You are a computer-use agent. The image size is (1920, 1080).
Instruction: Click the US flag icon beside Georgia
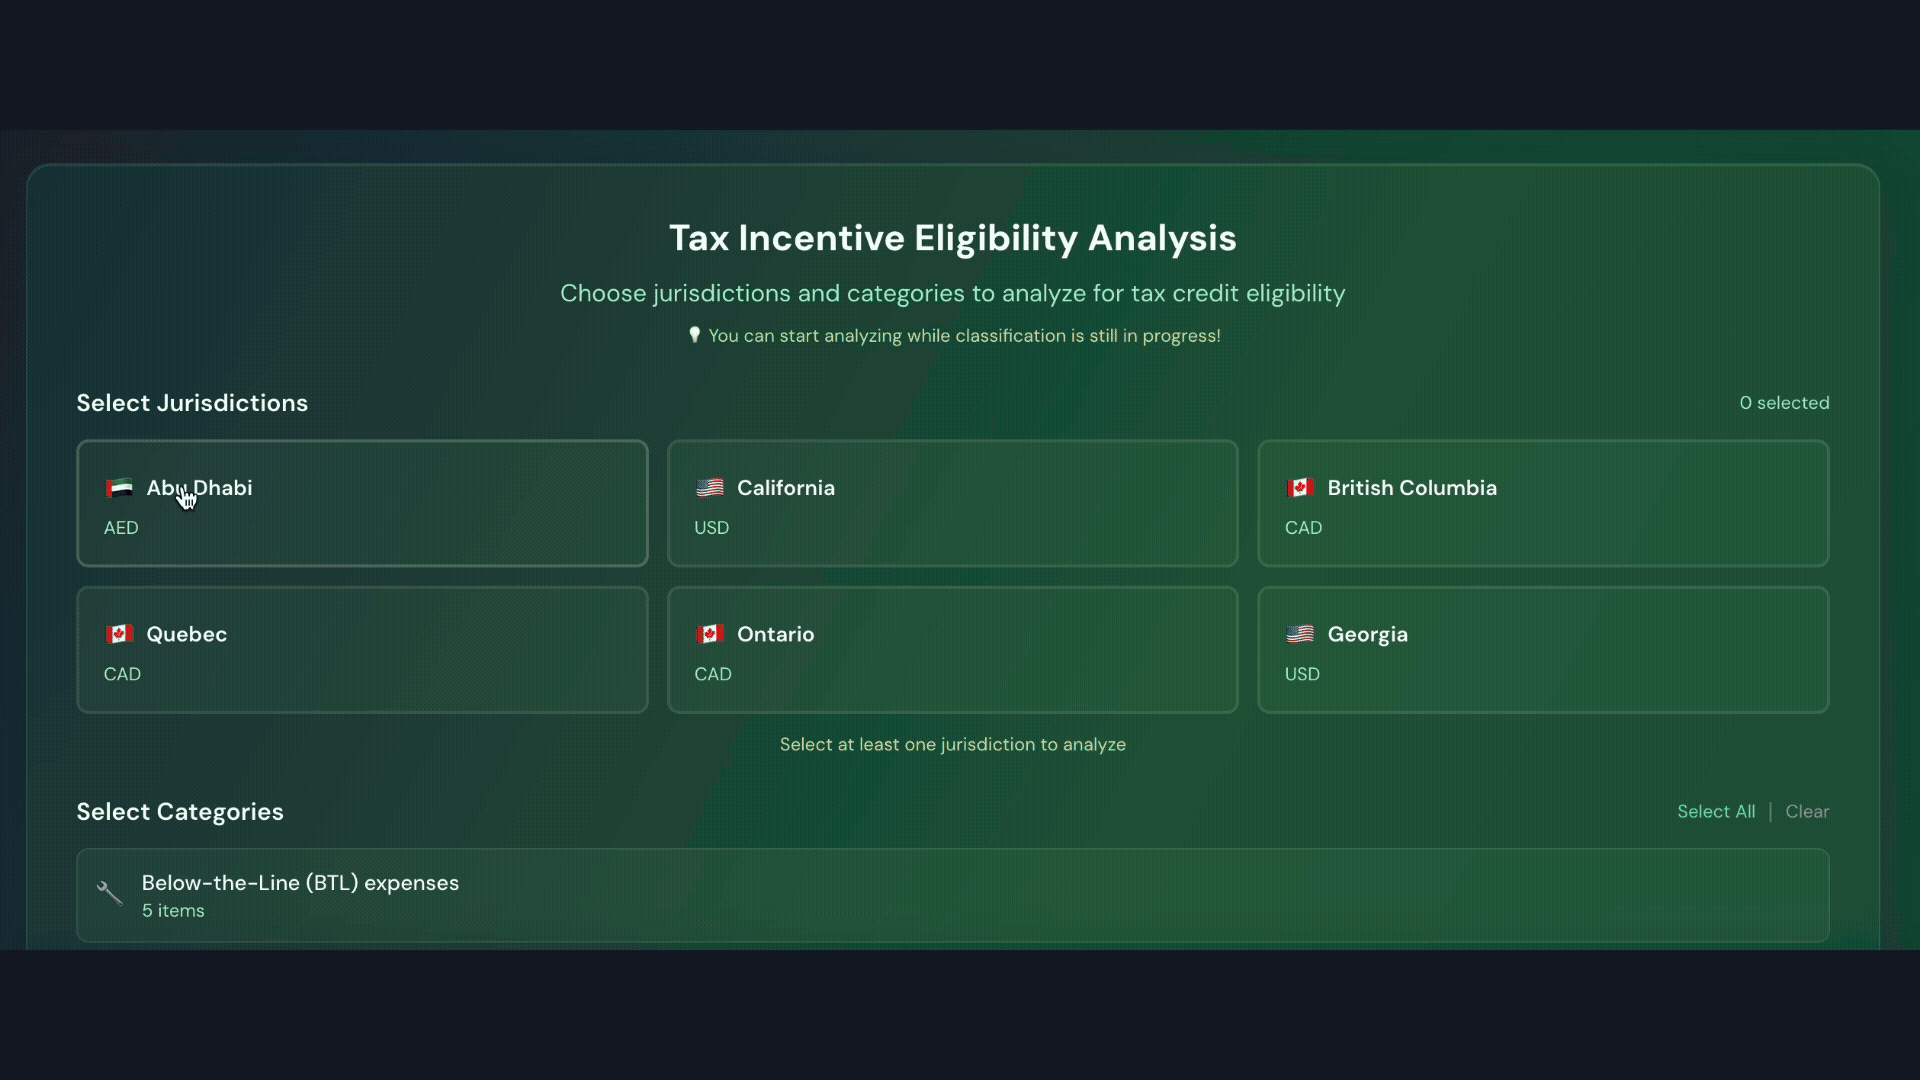1300,634
